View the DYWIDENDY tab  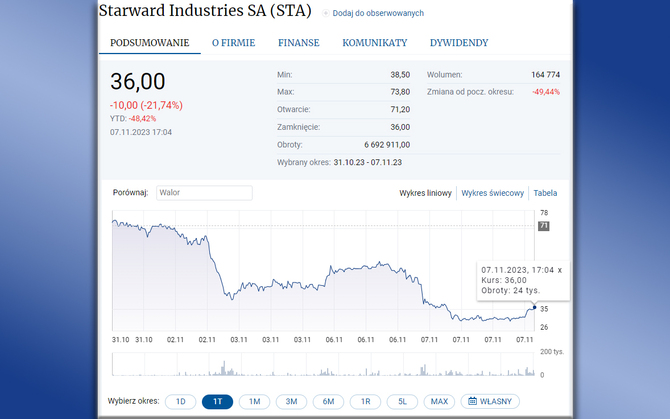pos(459,43)
